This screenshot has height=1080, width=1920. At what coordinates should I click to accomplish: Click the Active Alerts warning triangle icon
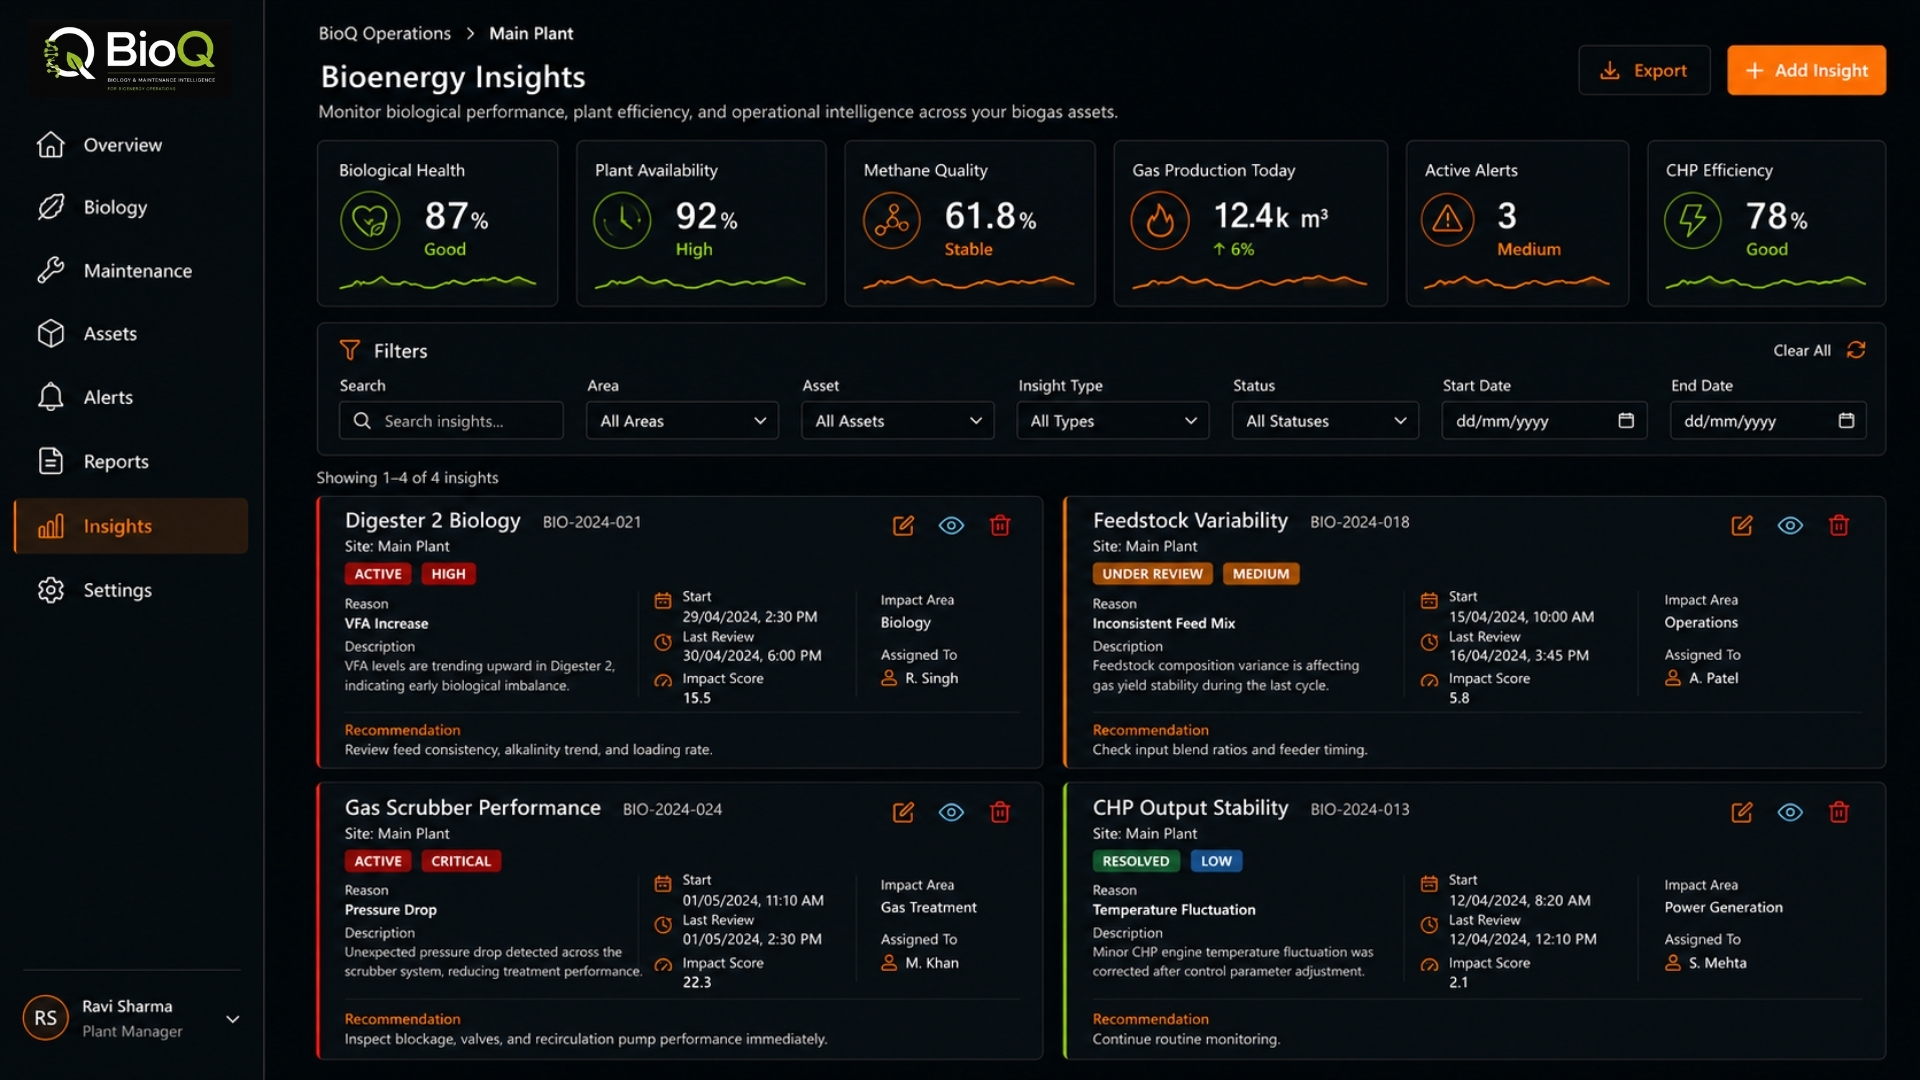(x=1447, y=220)
